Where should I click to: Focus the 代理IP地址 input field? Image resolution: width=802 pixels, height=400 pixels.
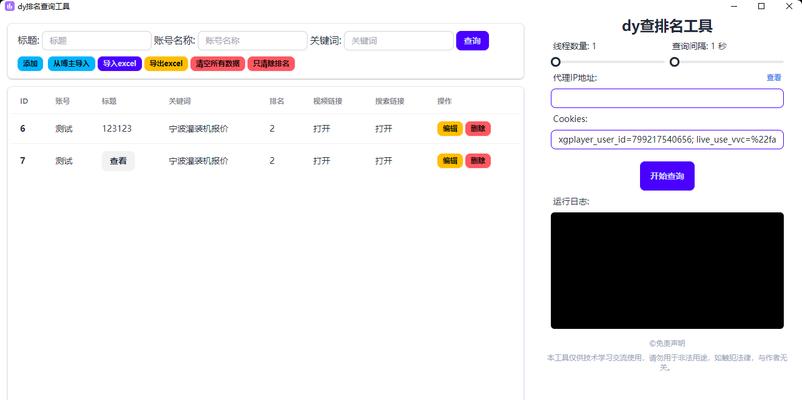(667, 98)
